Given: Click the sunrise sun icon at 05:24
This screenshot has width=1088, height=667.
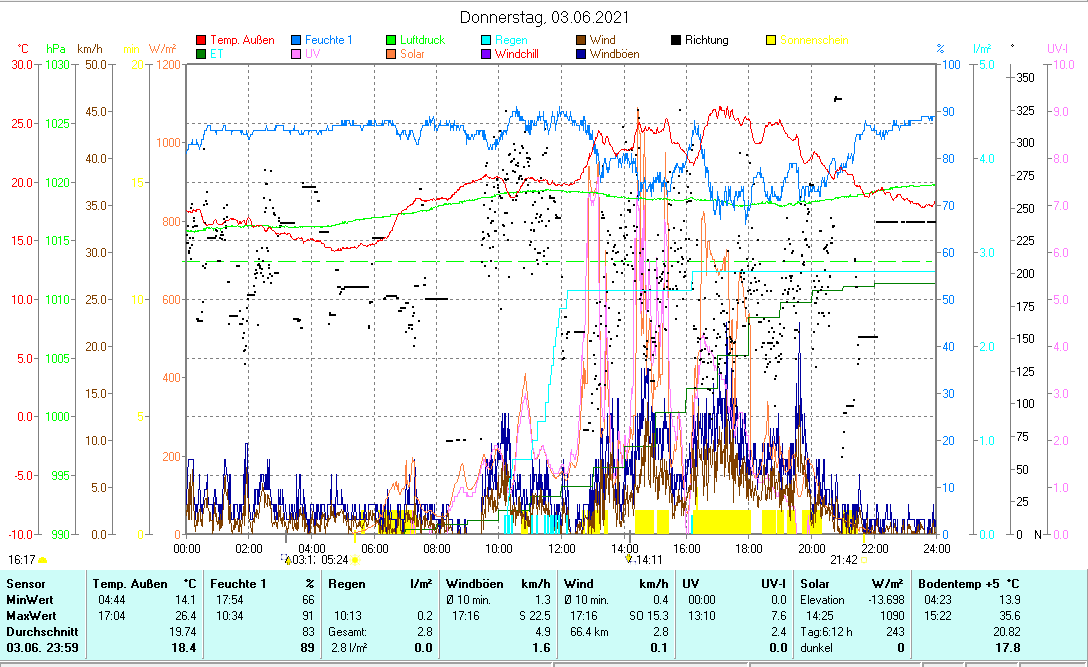Looking at the screenshot, I should coord(355,561).
